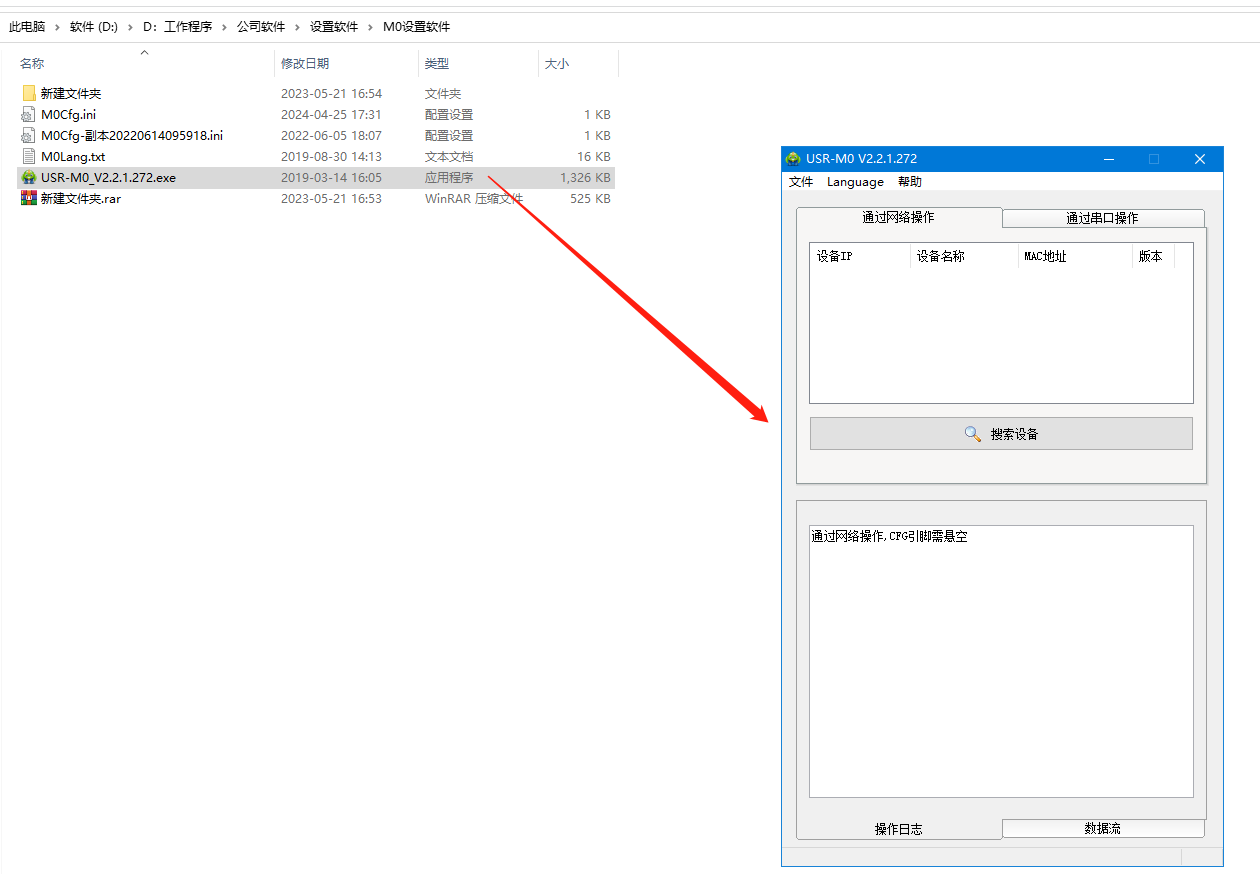Select the 操作日志 tab

898,829
